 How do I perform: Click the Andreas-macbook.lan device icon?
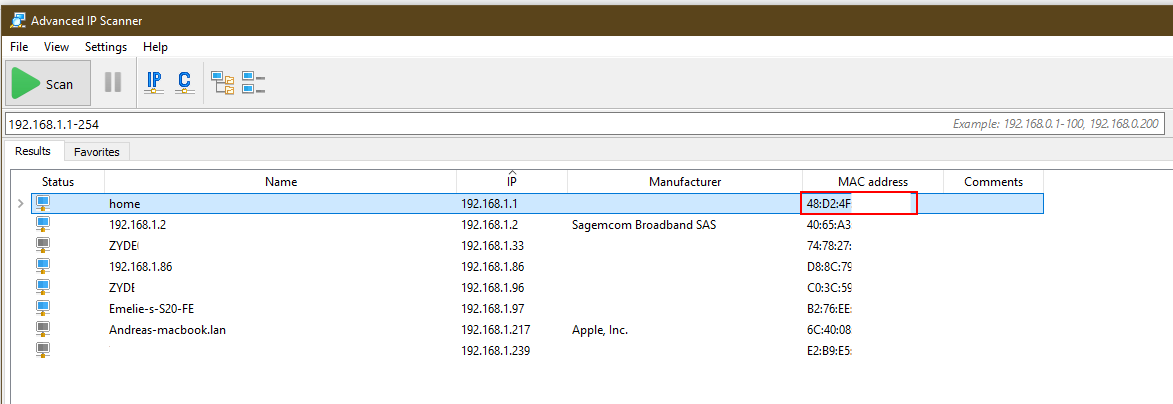(43, 330)
